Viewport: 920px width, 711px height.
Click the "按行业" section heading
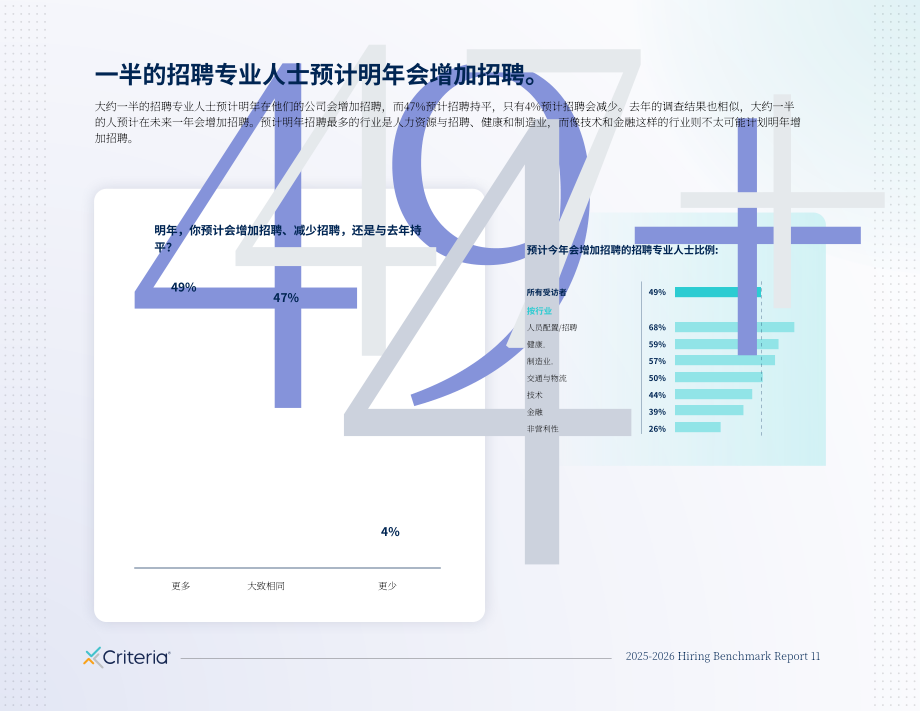[539, 310]
